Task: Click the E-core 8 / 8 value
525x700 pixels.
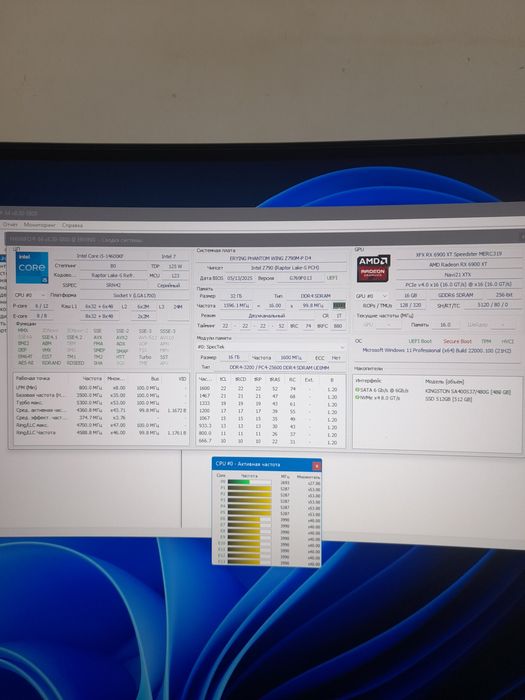Action: (x=42, y=316)
